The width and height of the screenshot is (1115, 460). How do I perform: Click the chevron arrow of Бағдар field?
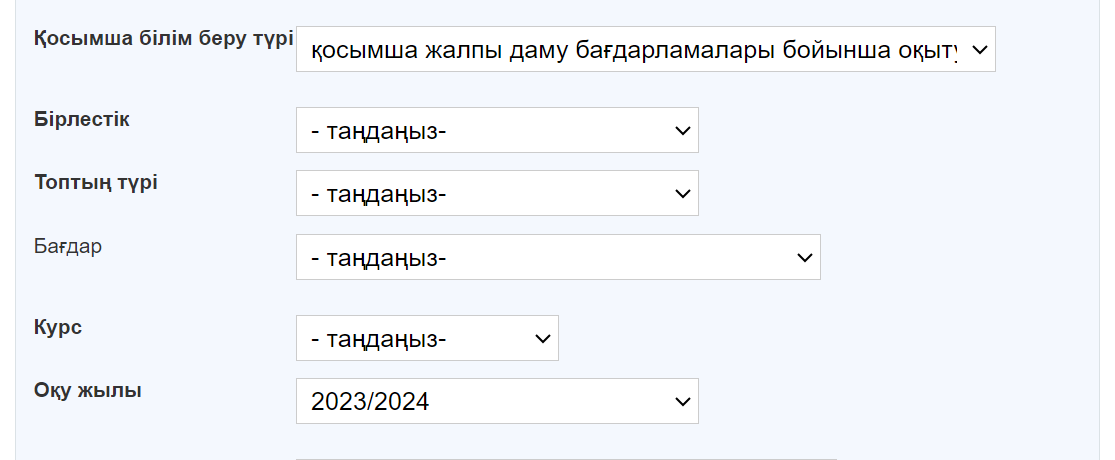(805, 257)
